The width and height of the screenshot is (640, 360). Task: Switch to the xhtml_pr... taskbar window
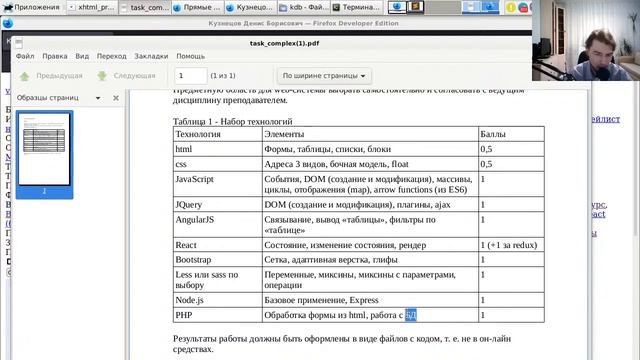tap(92, 7)
